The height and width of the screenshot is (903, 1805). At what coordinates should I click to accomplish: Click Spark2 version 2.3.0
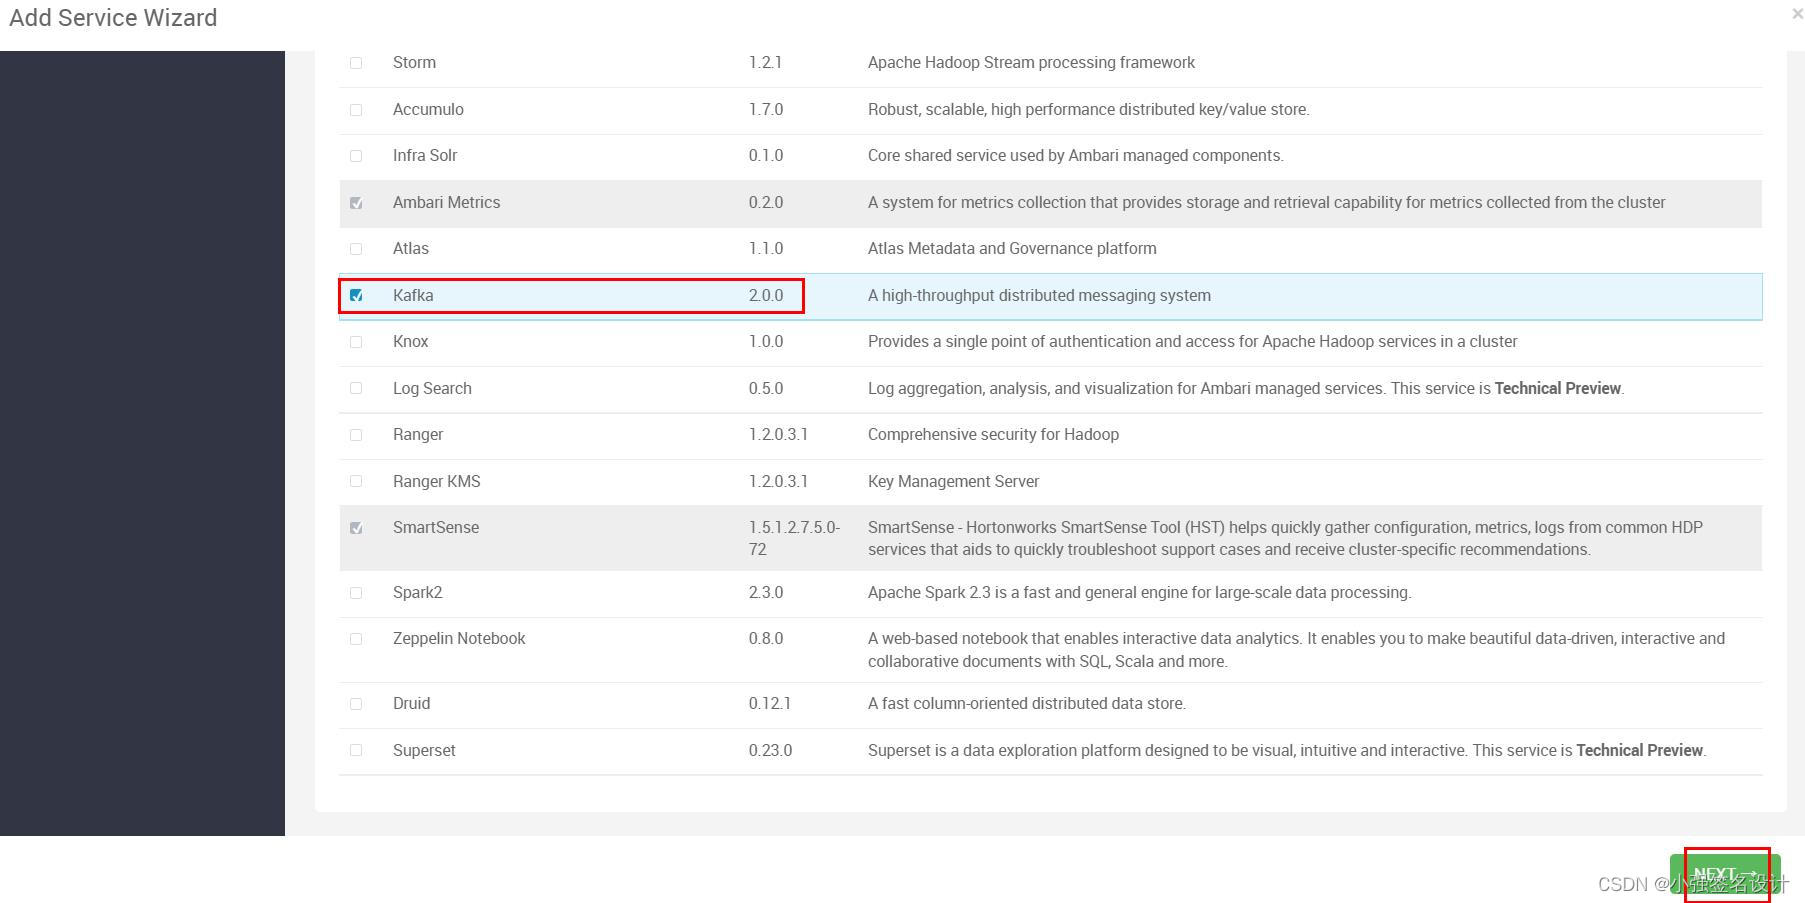tap(766, 592)
